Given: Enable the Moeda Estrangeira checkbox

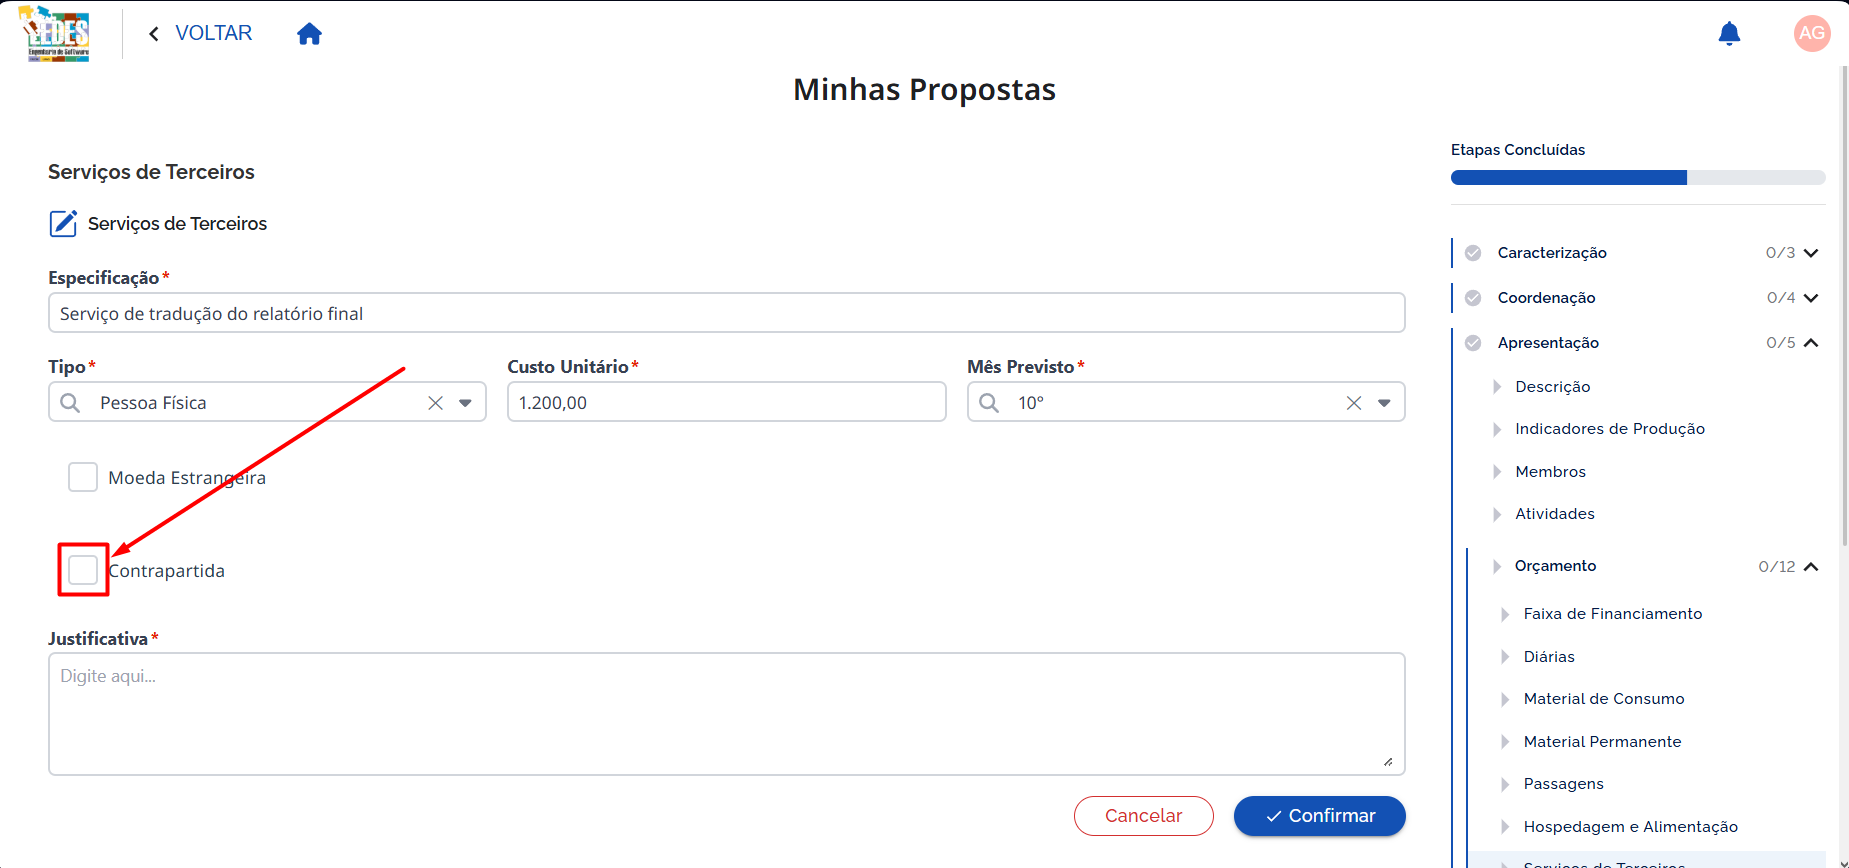Looking at the screenshot, I should click(83, 477).
